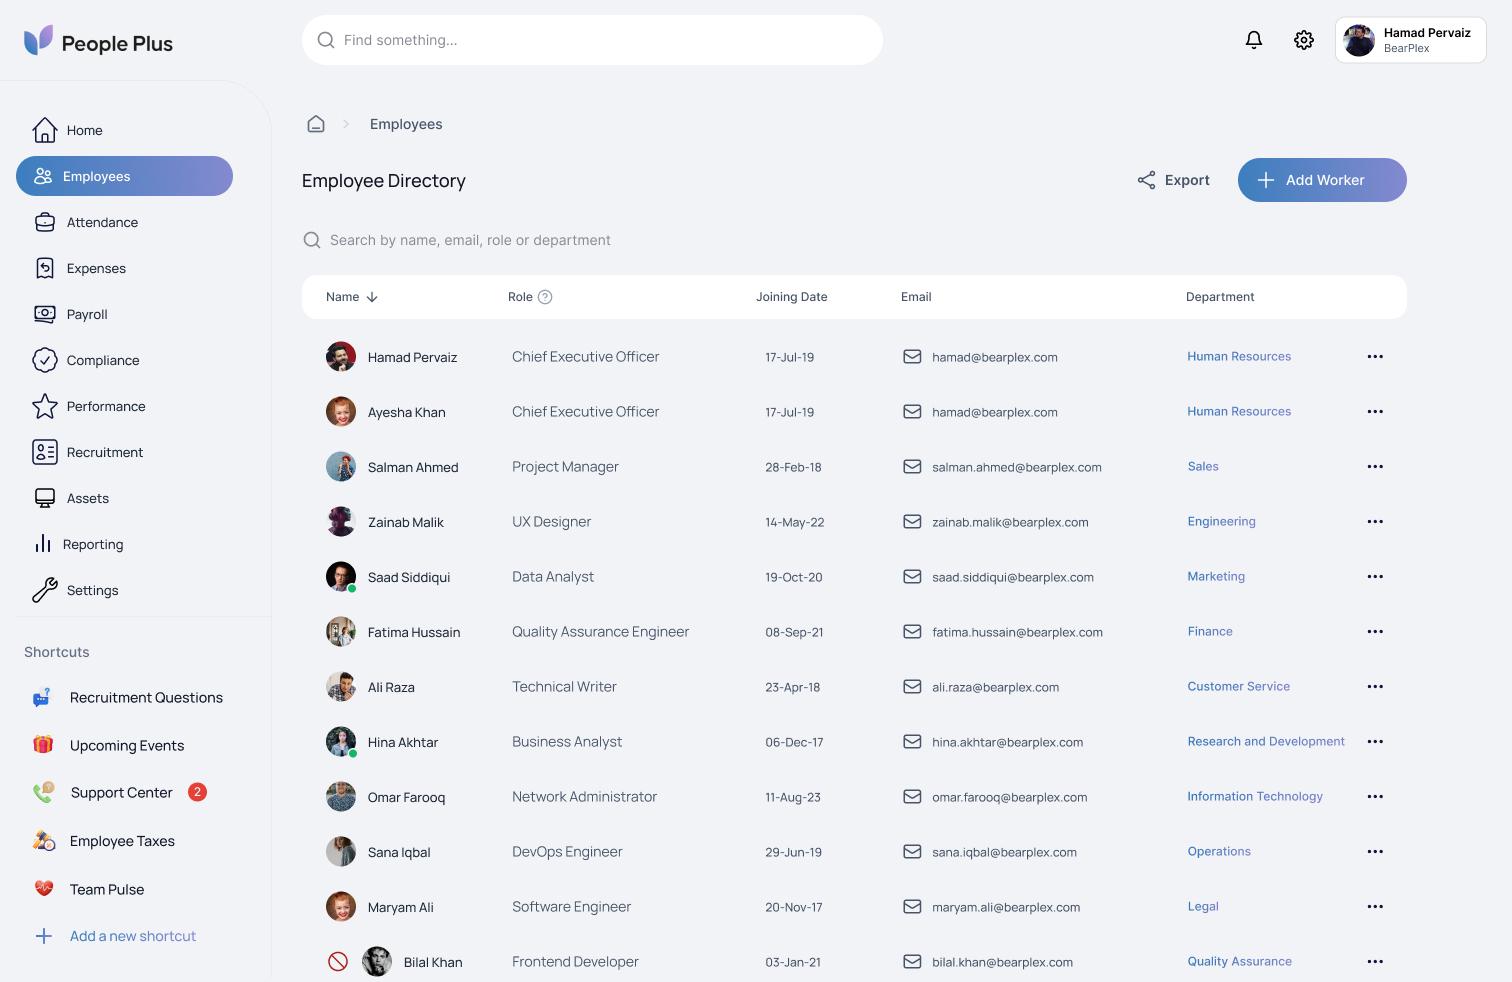Open the actions menu for Bilal Khan

[x=1375, y=961]
